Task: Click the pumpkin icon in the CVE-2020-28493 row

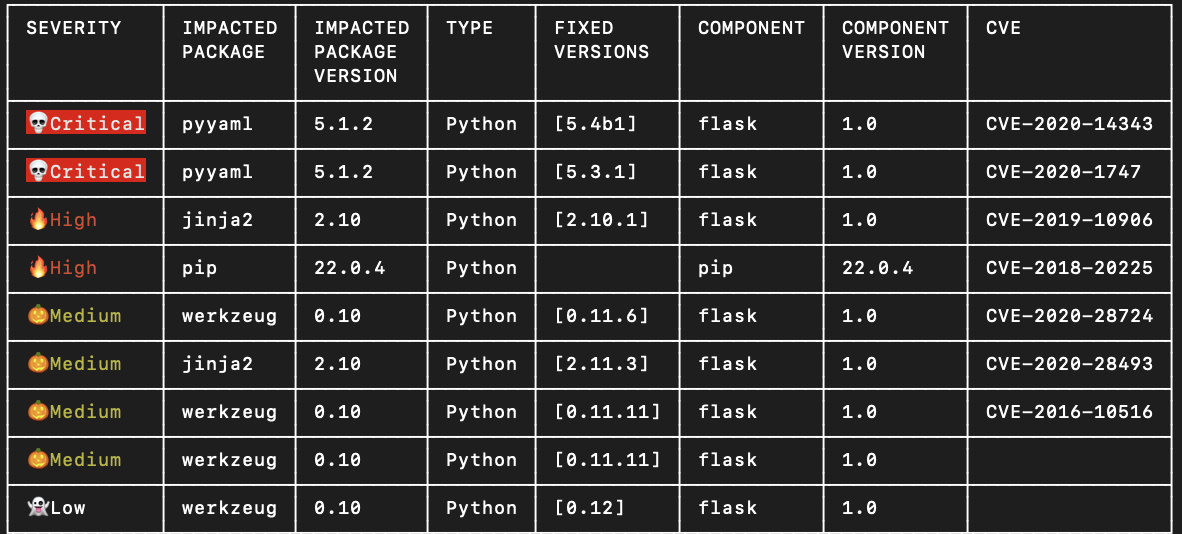Action: tap(37, 364)
